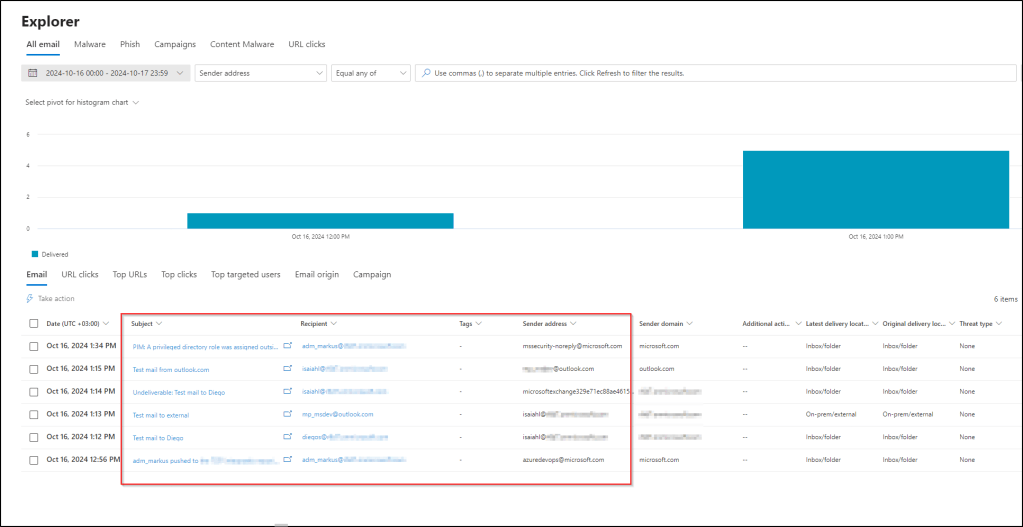The height and width of the screenshot is (527, 1023).
Task: Open the 'Test mail to external' subject link
Action: (160, 414)
